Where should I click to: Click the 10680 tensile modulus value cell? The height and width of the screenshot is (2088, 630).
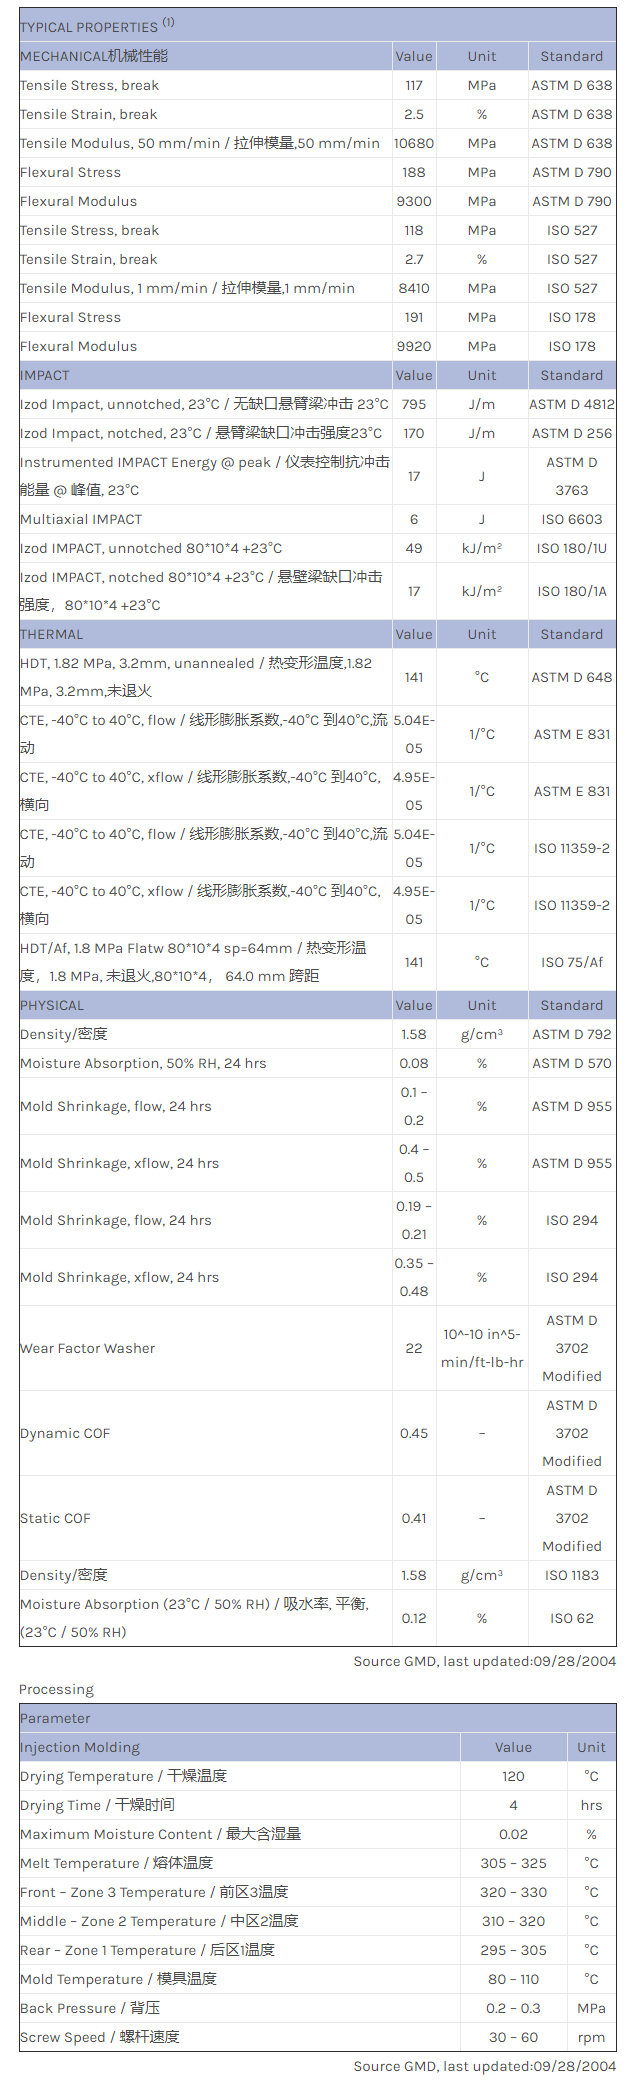(x=414, y=144)
